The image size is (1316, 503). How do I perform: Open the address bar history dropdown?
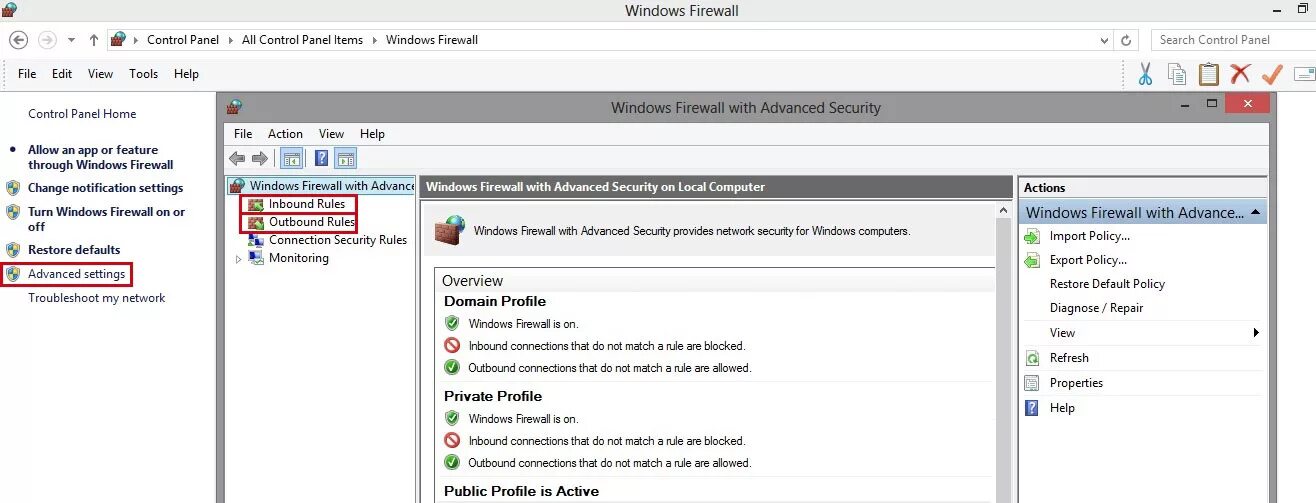[1104, 40]
